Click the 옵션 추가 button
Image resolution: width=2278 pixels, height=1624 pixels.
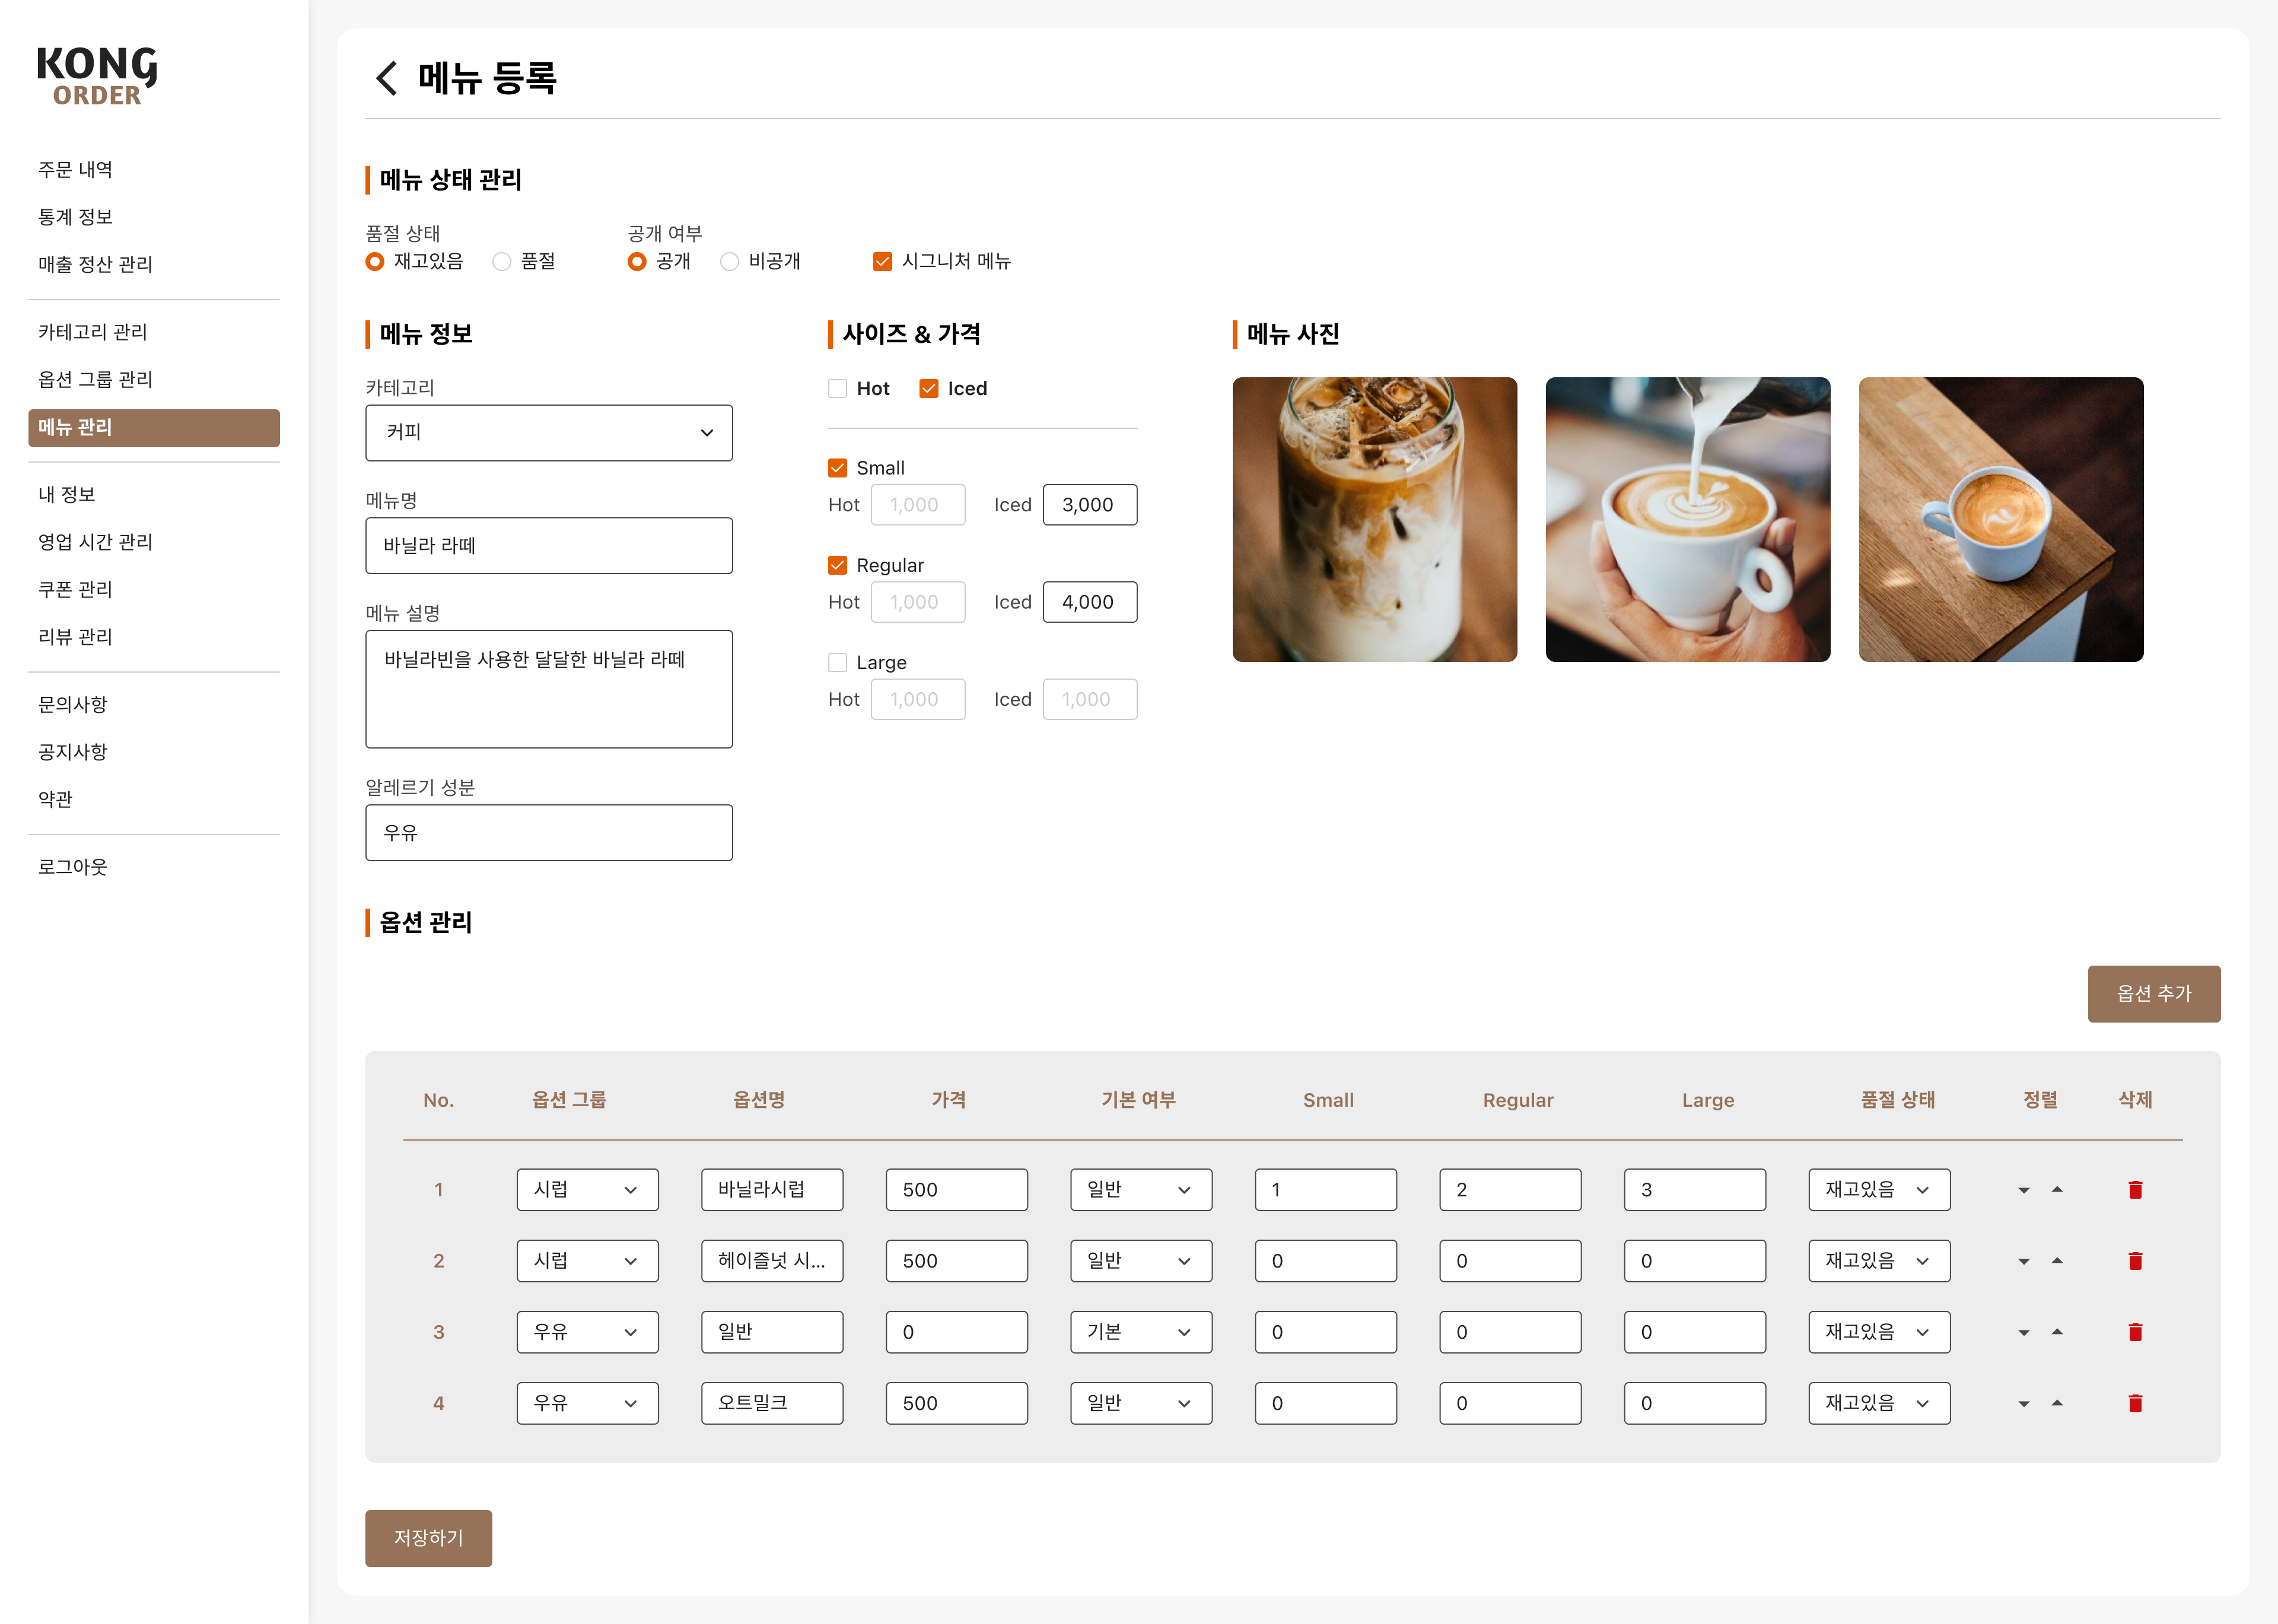(2154, 994)
